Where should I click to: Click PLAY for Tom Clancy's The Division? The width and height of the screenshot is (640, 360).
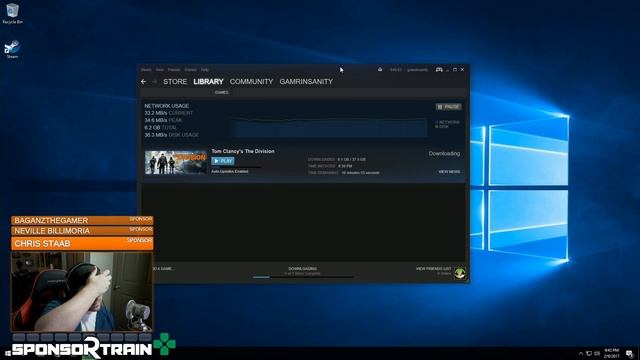[x=223, y=161]
